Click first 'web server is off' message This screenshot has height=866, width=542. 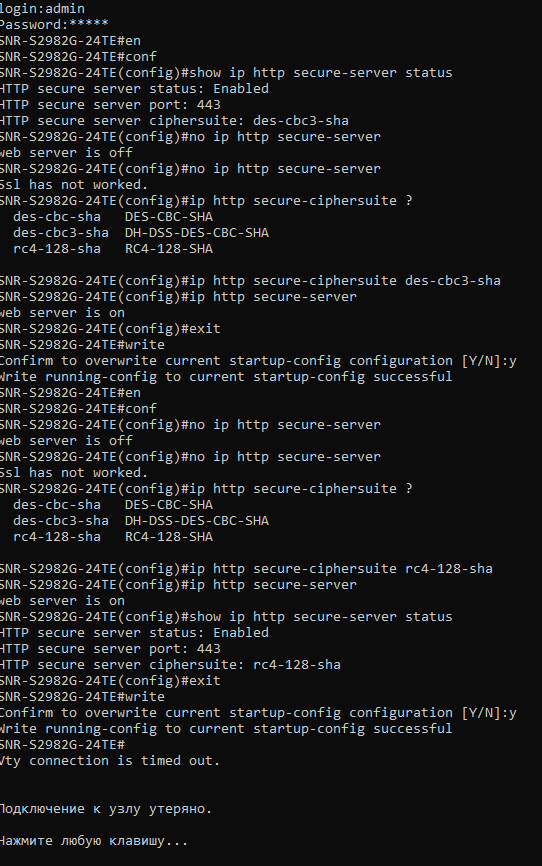tap(66, 153)
